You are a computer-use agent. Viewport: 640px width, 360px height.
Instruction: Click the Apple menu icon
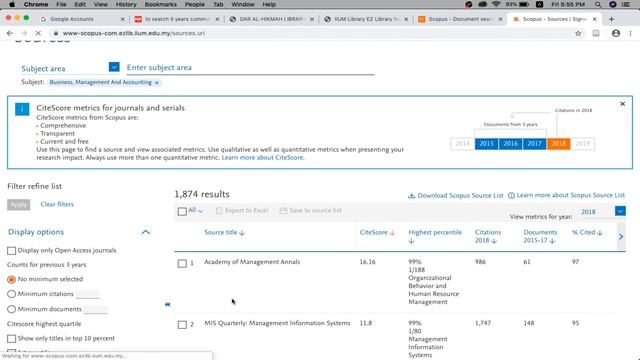[x=12, y=4]
